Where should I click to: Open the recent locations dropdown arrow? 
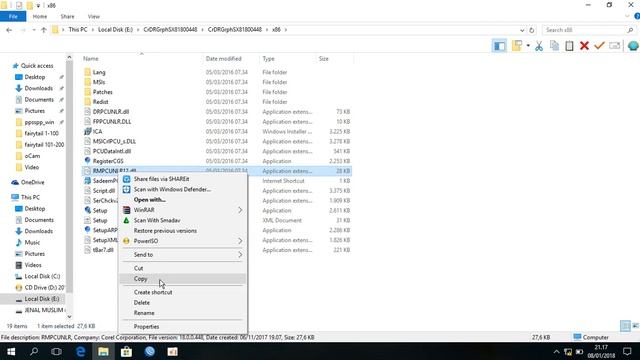(x=34, y=30)
